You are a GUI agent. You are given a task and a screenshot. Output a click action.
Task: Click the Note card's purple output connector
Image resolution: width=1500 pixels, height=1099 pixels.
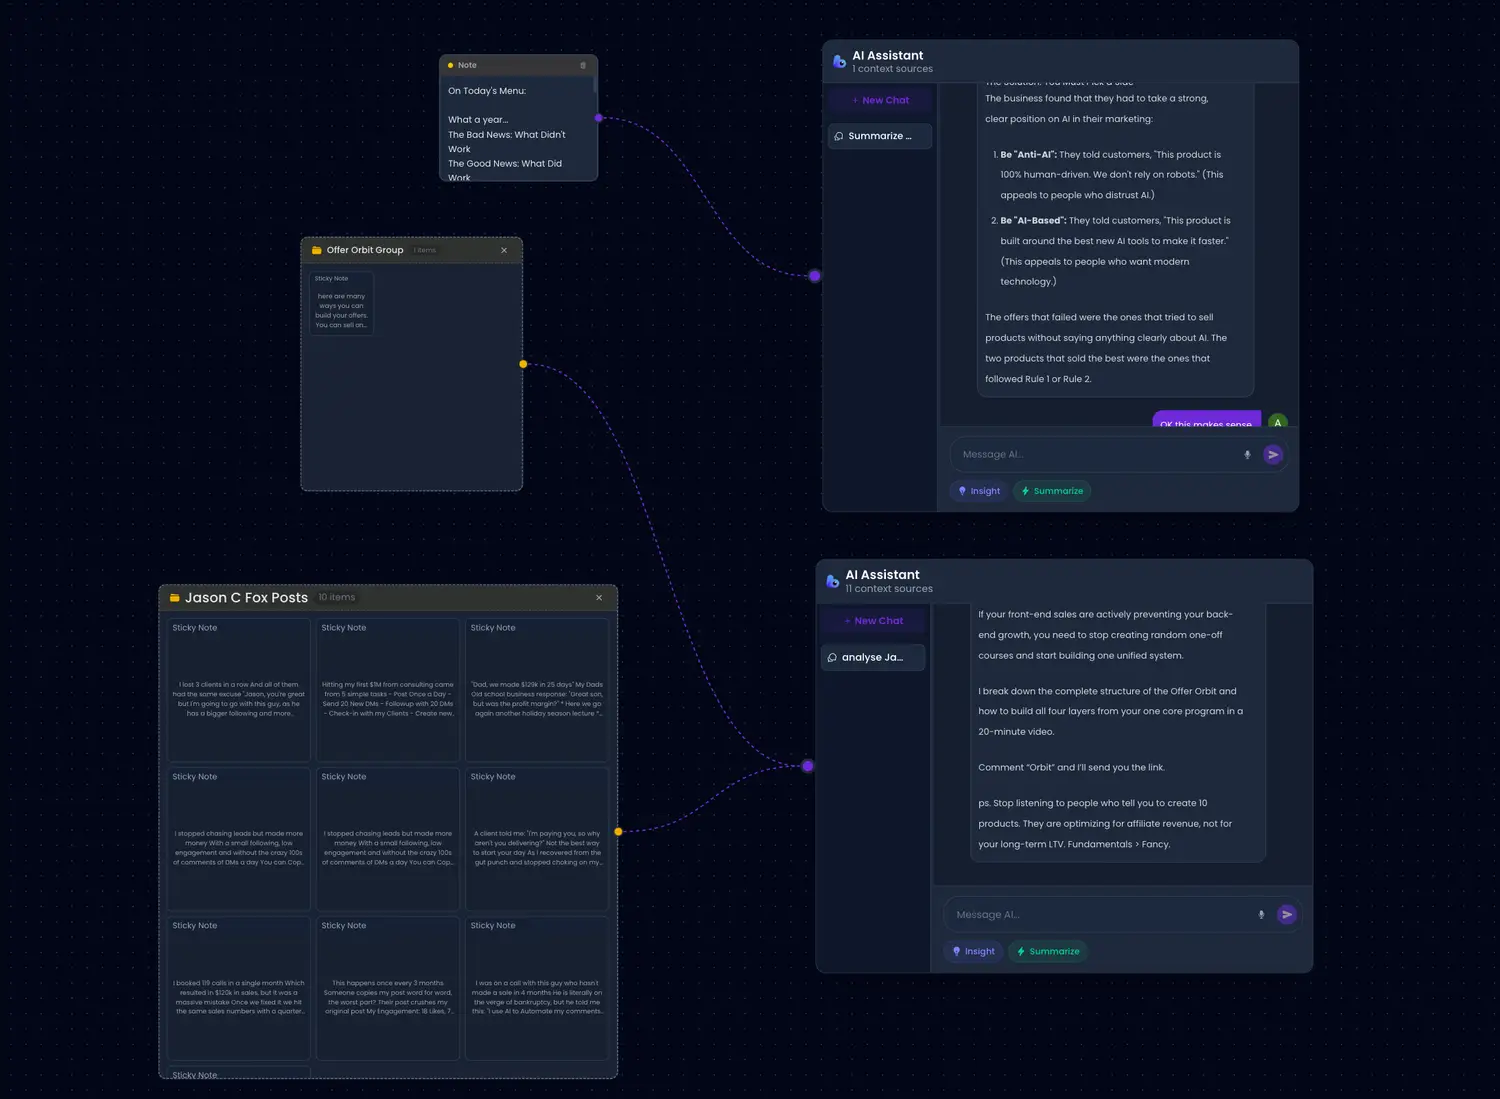(599, 118)
